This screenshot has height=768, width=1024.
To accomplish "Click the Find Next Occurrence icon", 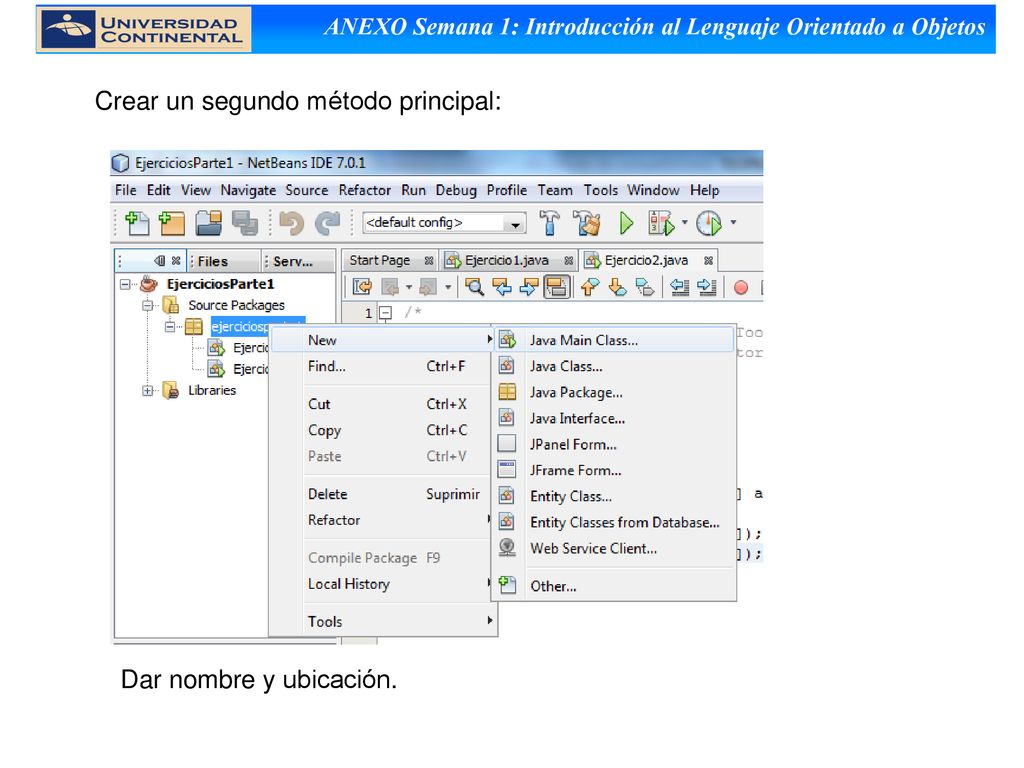I will tap(528, 287).
